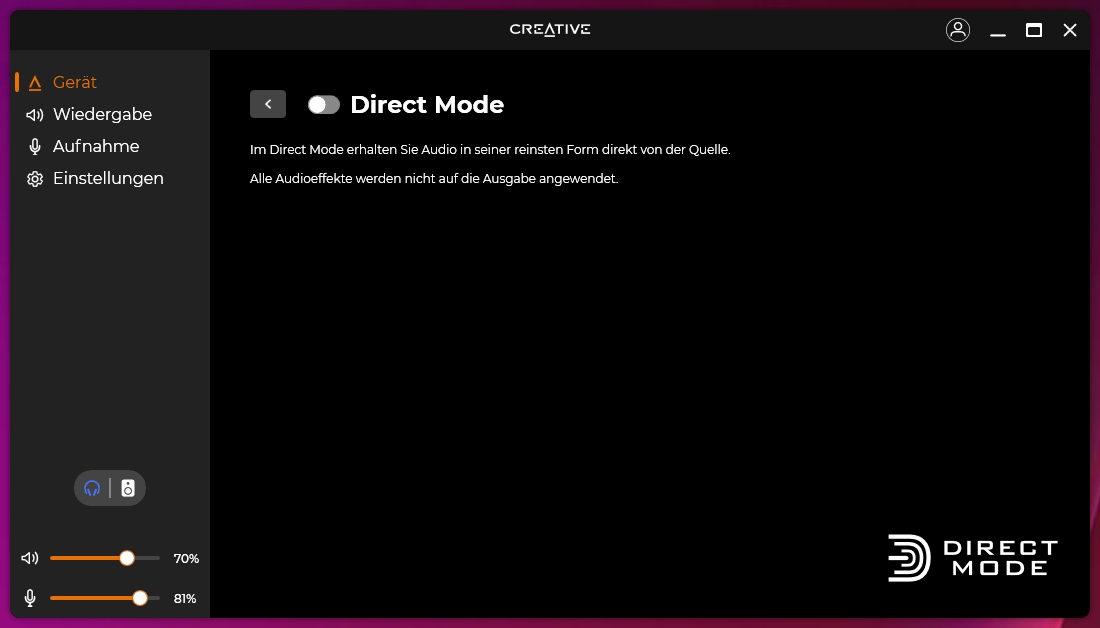Viewport: 1100px width, 628px height.
Task: Open Einstellungen from the sidebar
Action: pos(108,178)
